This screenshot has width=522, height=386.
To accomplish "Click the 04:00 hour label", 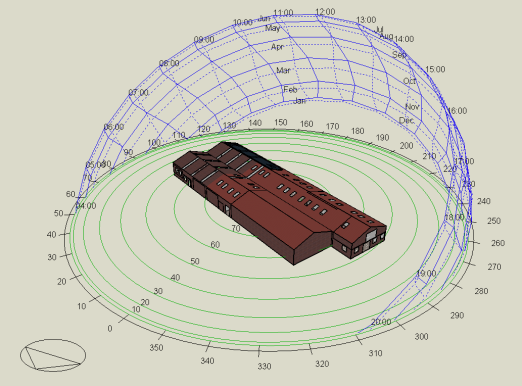I will click(86, 206).
